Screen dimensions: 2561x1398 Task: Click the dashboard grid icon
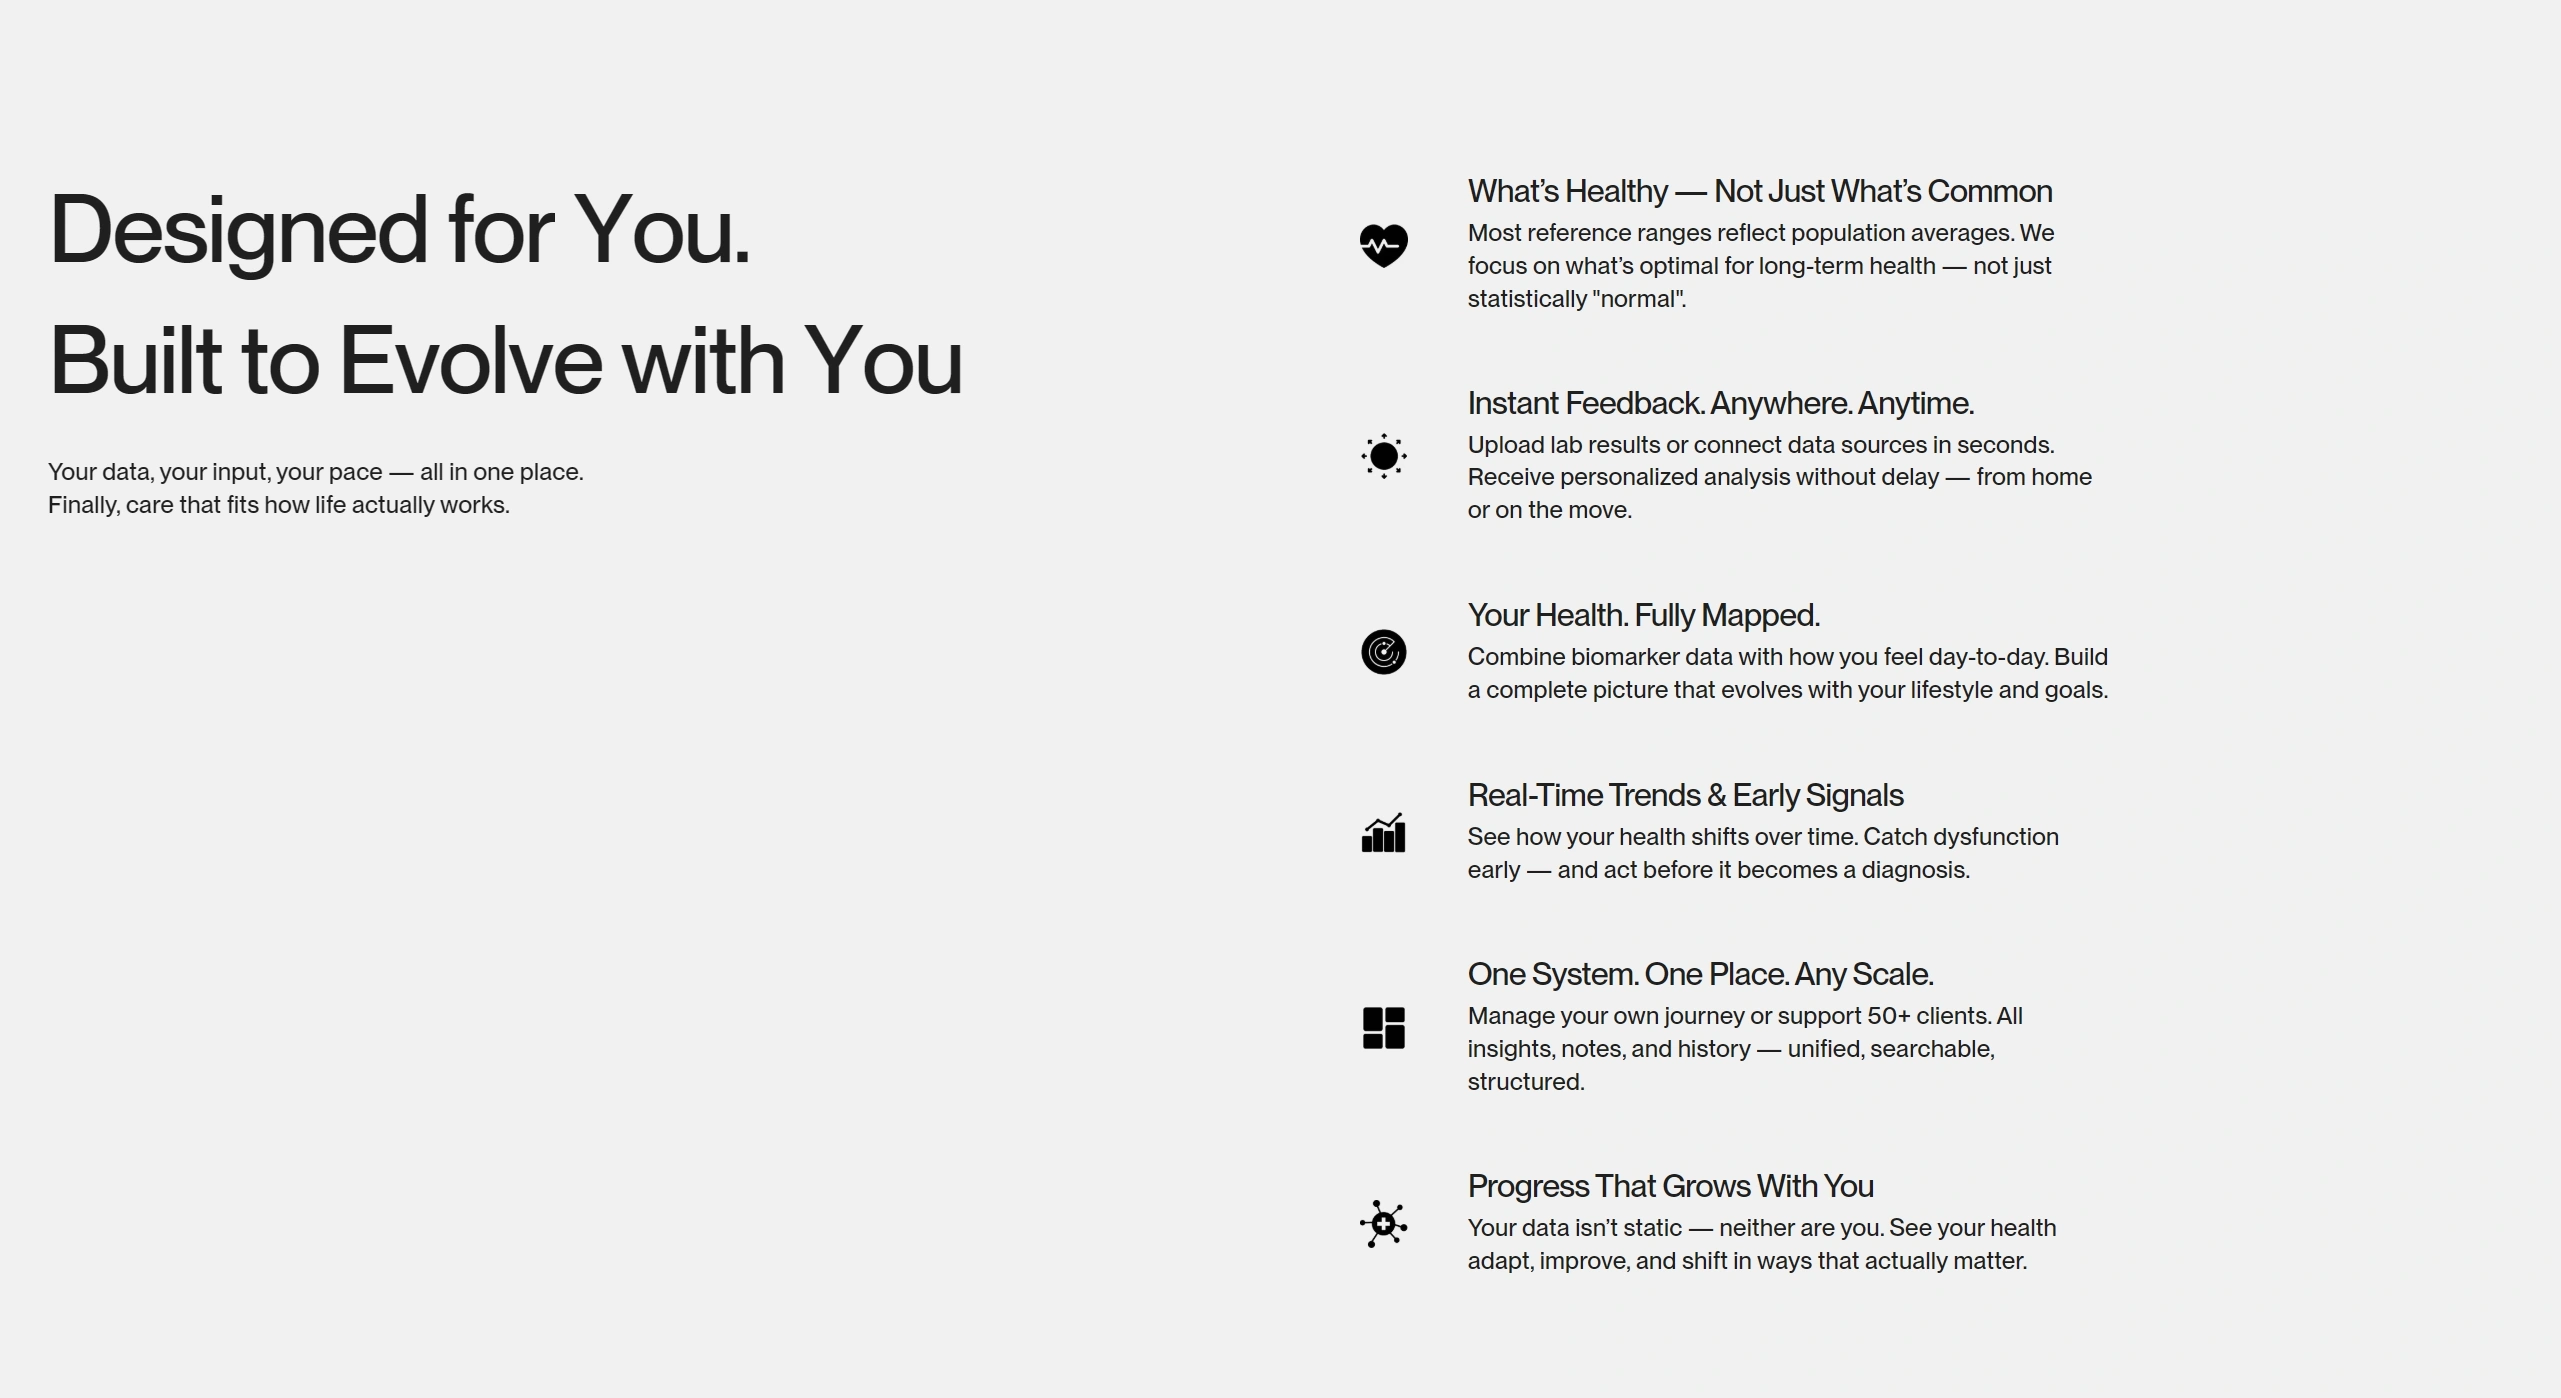click(1383, 1028)
